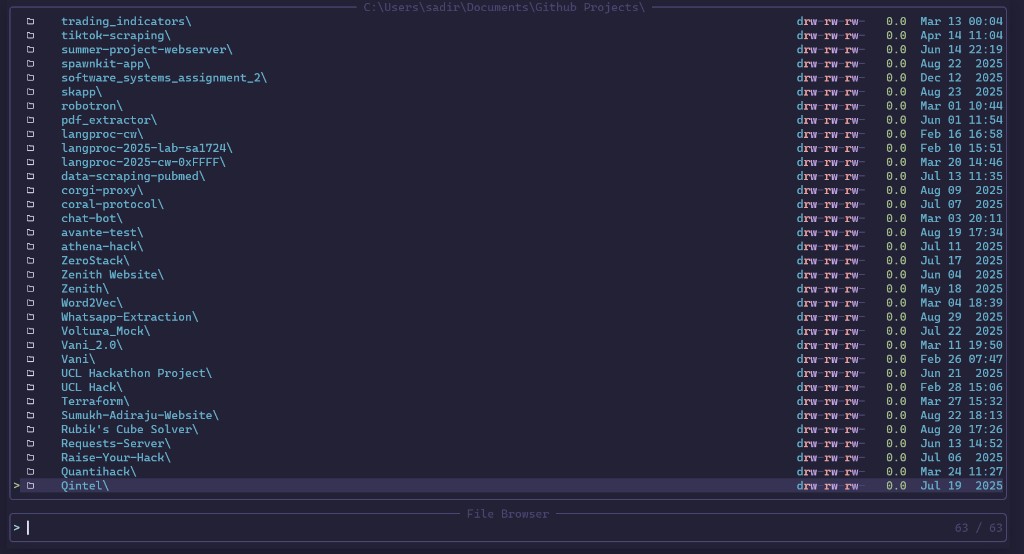Click date Aug 19 17:34 of avante-test
The image size is (1024, 554).
click(961, 233)
